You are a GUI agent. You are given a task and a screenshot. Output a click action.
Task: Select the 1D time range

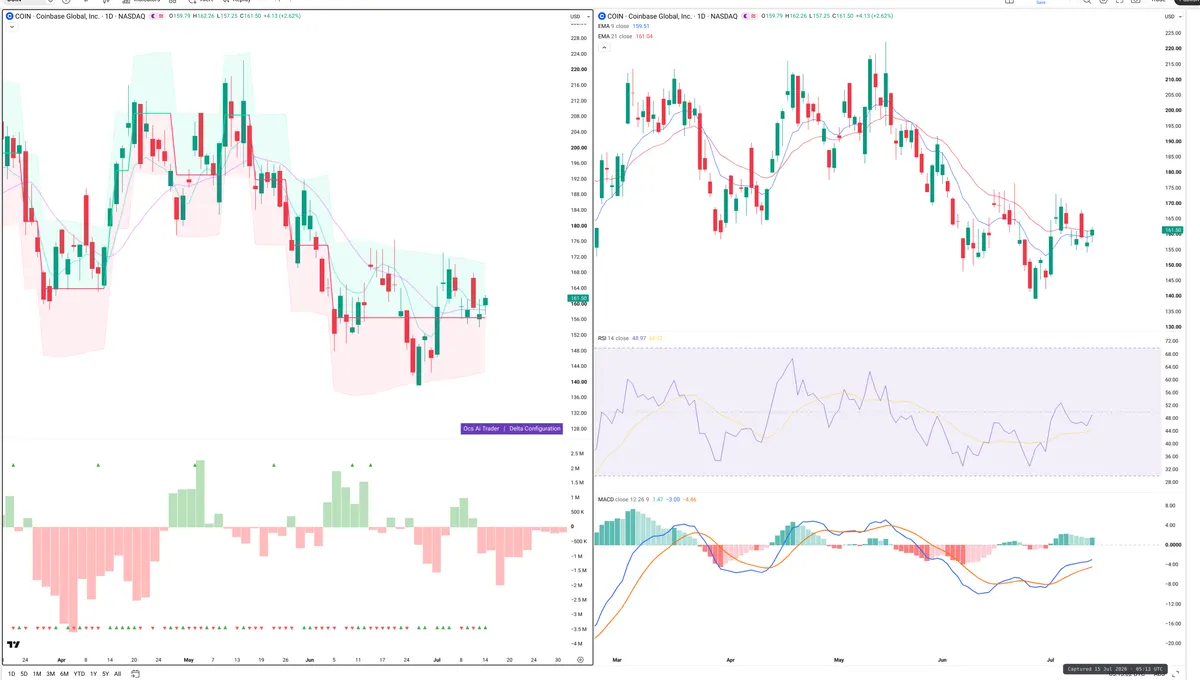11,674
